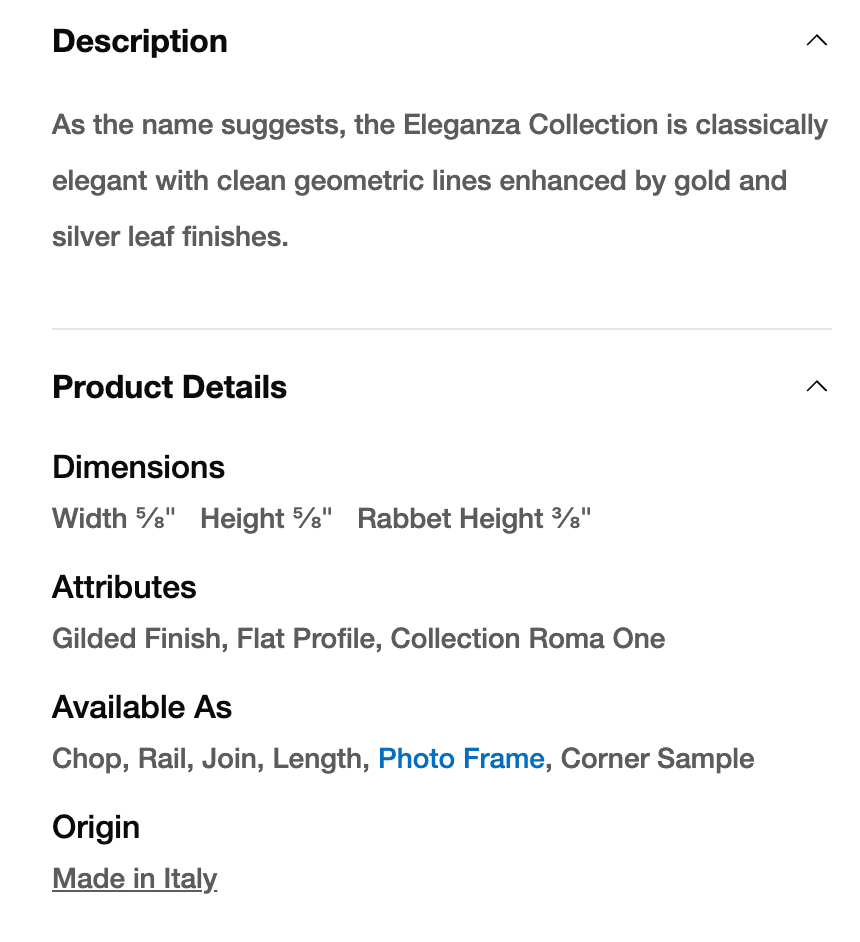Click the Gilded Finish attribute
This screenshot has height=942, width=860.
tap(136, 639)
